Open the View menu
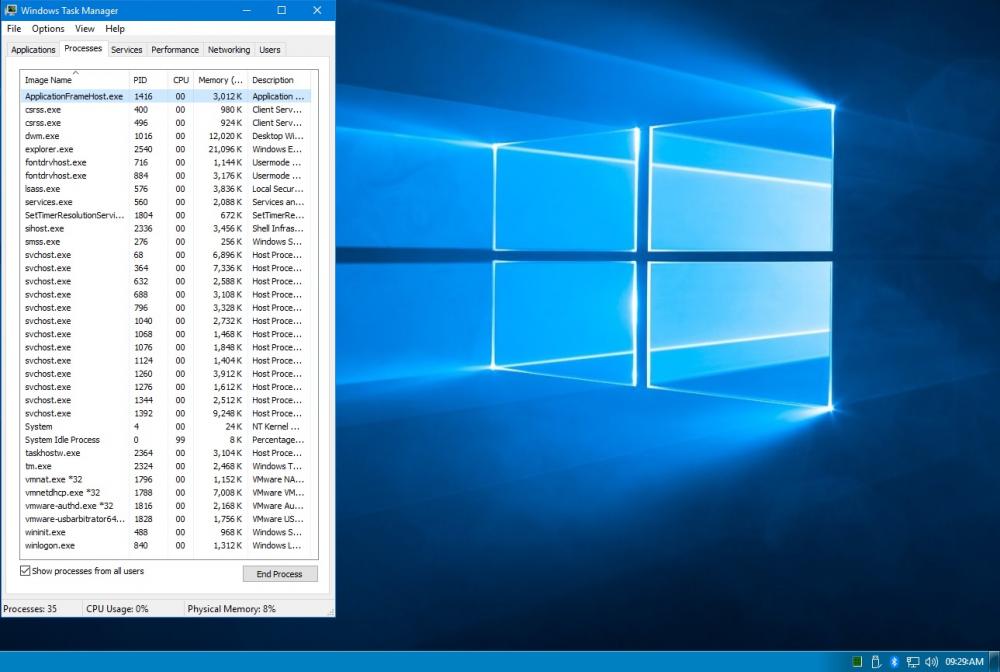The height and width of the screenshot is (672, 1000). click(x=85, y=29)
